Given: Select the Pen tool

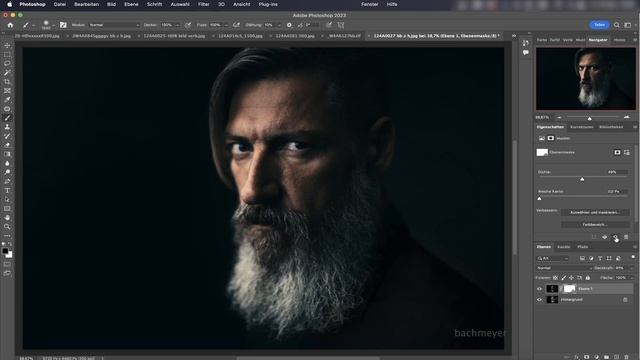Looking at the screenshot, I should click(7, 181).
